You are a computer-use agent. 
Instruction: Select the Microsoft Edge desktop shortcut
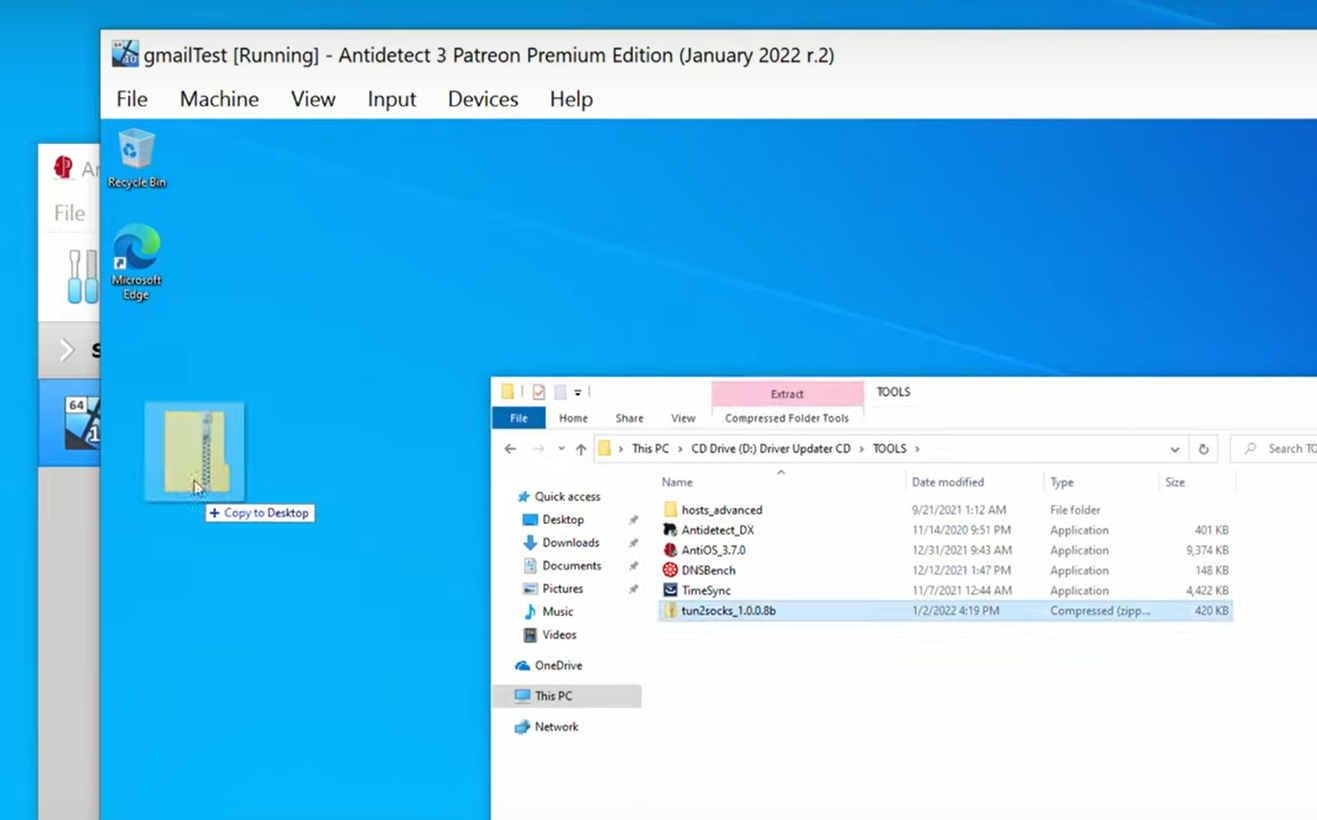(x=136, y=262)
